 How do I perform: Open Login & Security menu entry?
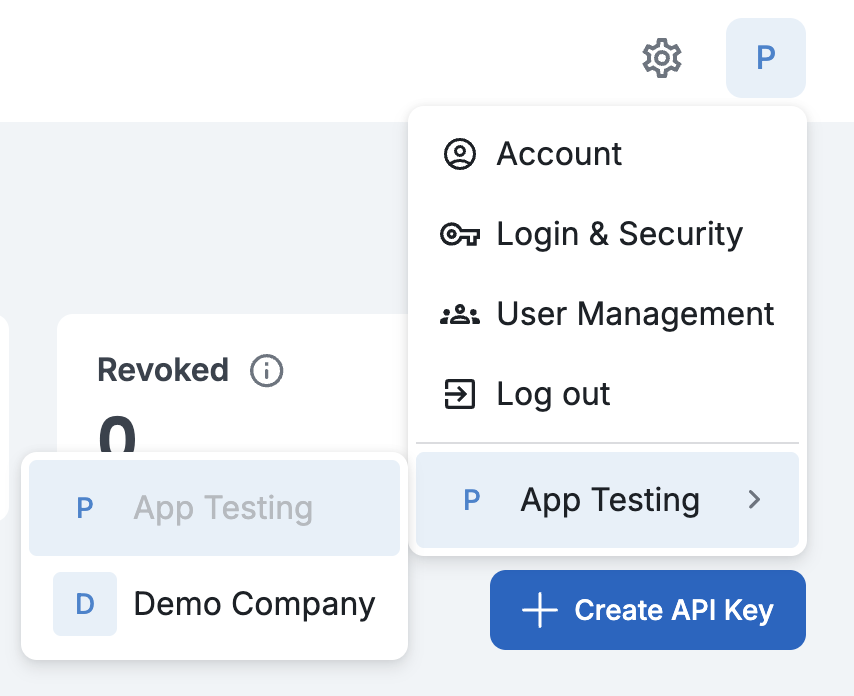[607, 234]
